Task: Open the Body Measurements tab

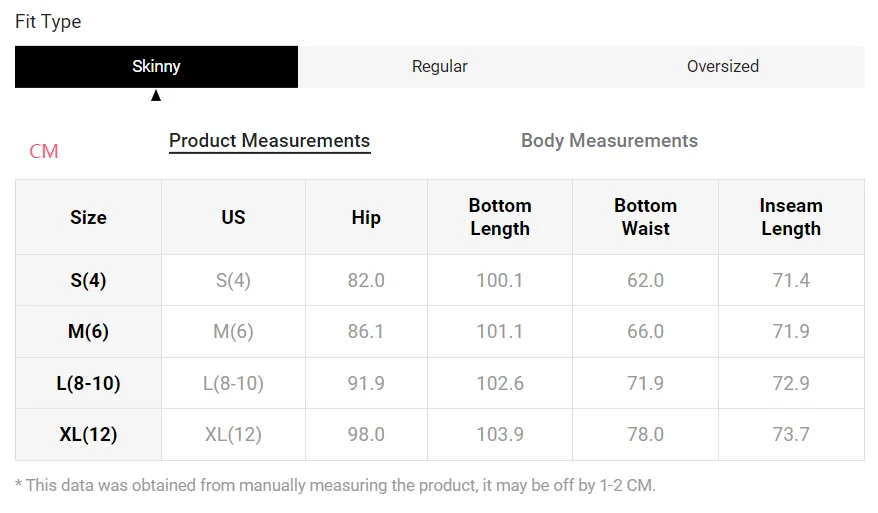Action: [609, 141]
